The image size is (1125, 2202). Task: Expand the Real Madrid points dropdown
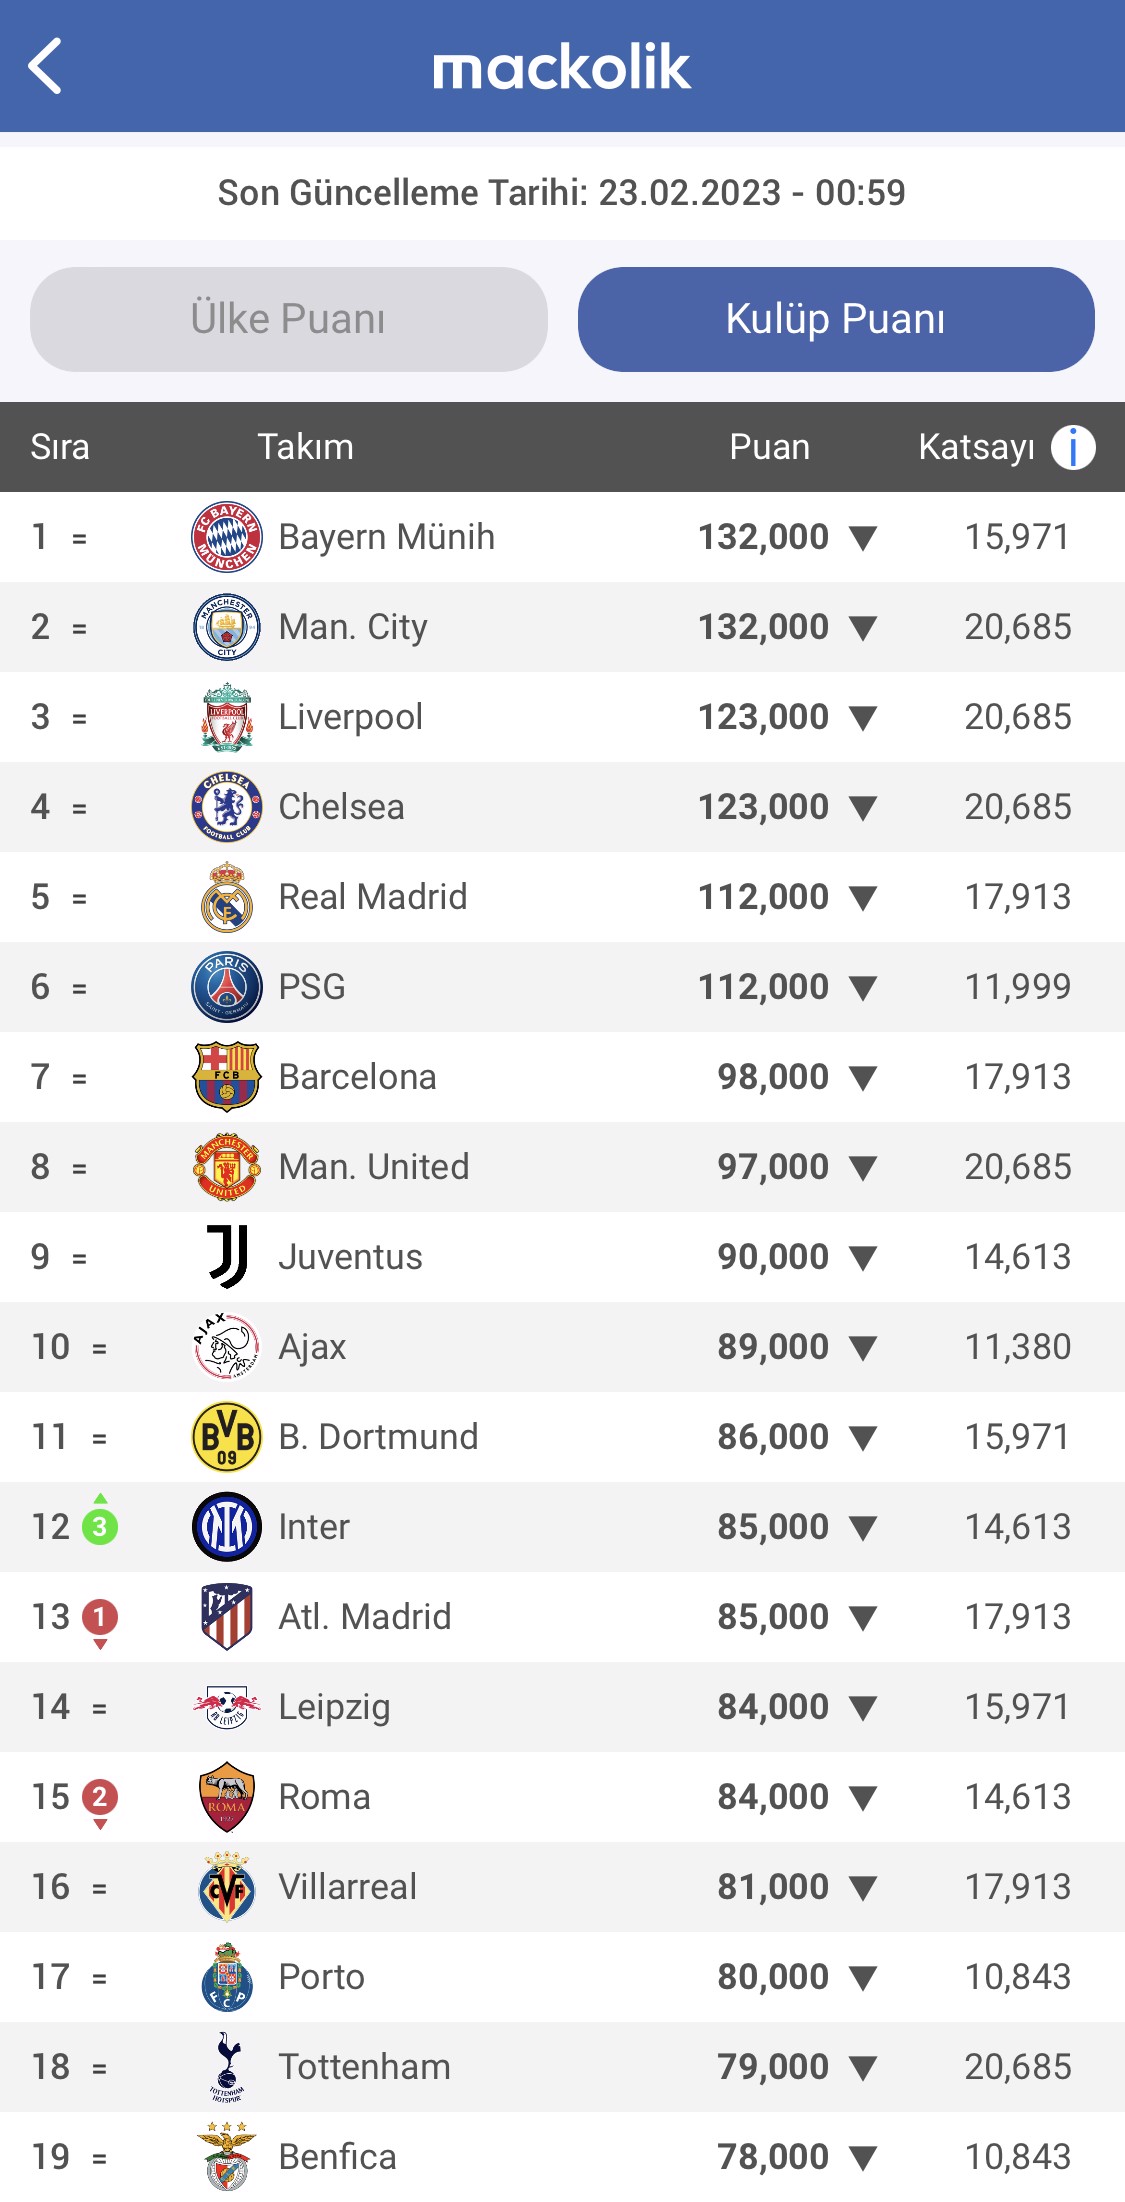click(862, 896)
